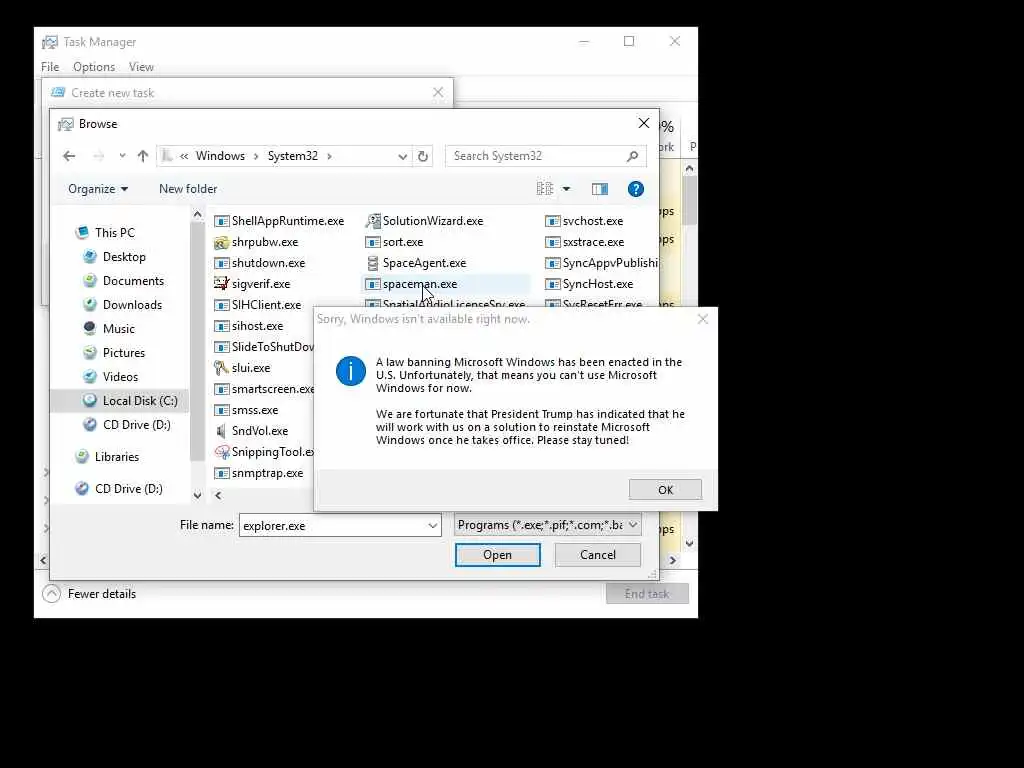Click the File name text field
The width and height of the screenshot is (1024, 768).
[332, 526]
